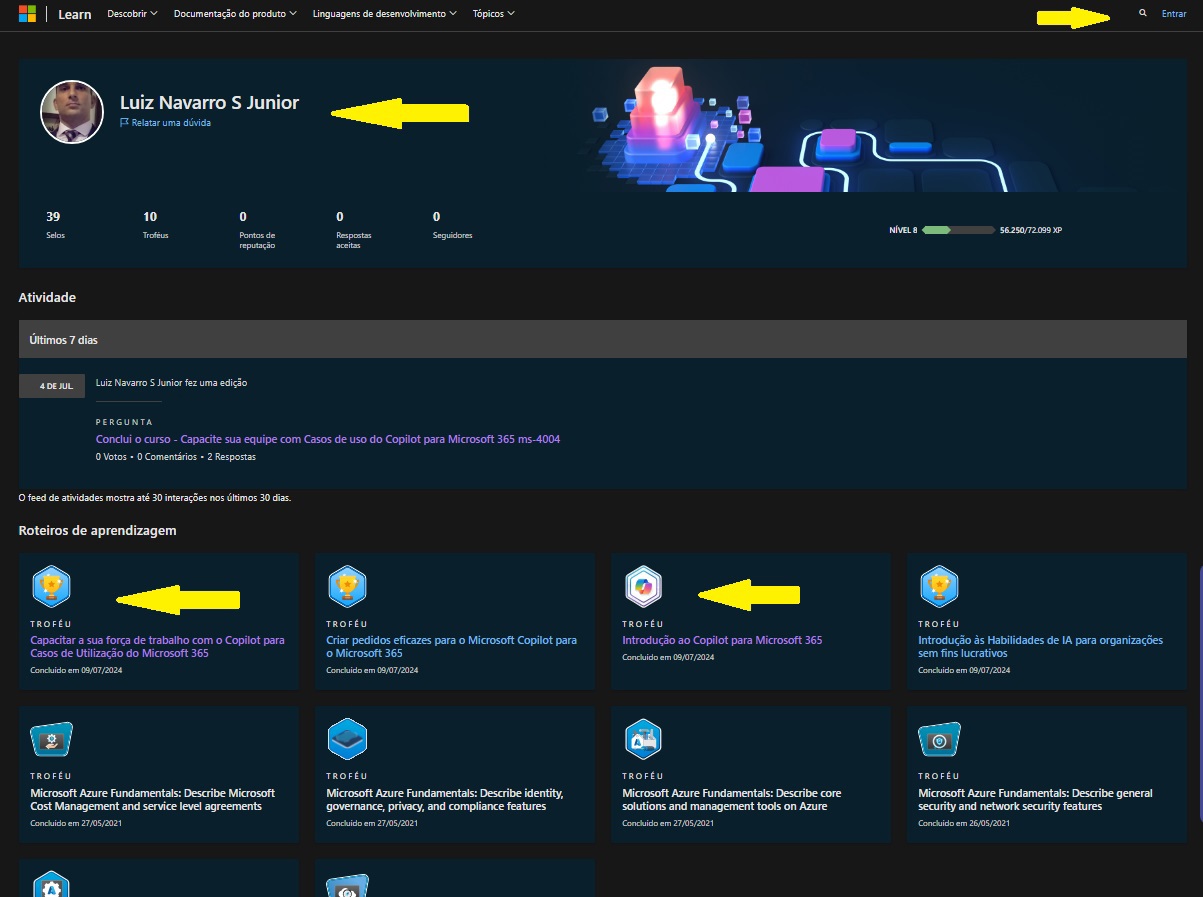This screenshot has height=897, width=1203.
Task: Open Capacitar a sua força de trabalho link
Action: click(x=158, y=646)
